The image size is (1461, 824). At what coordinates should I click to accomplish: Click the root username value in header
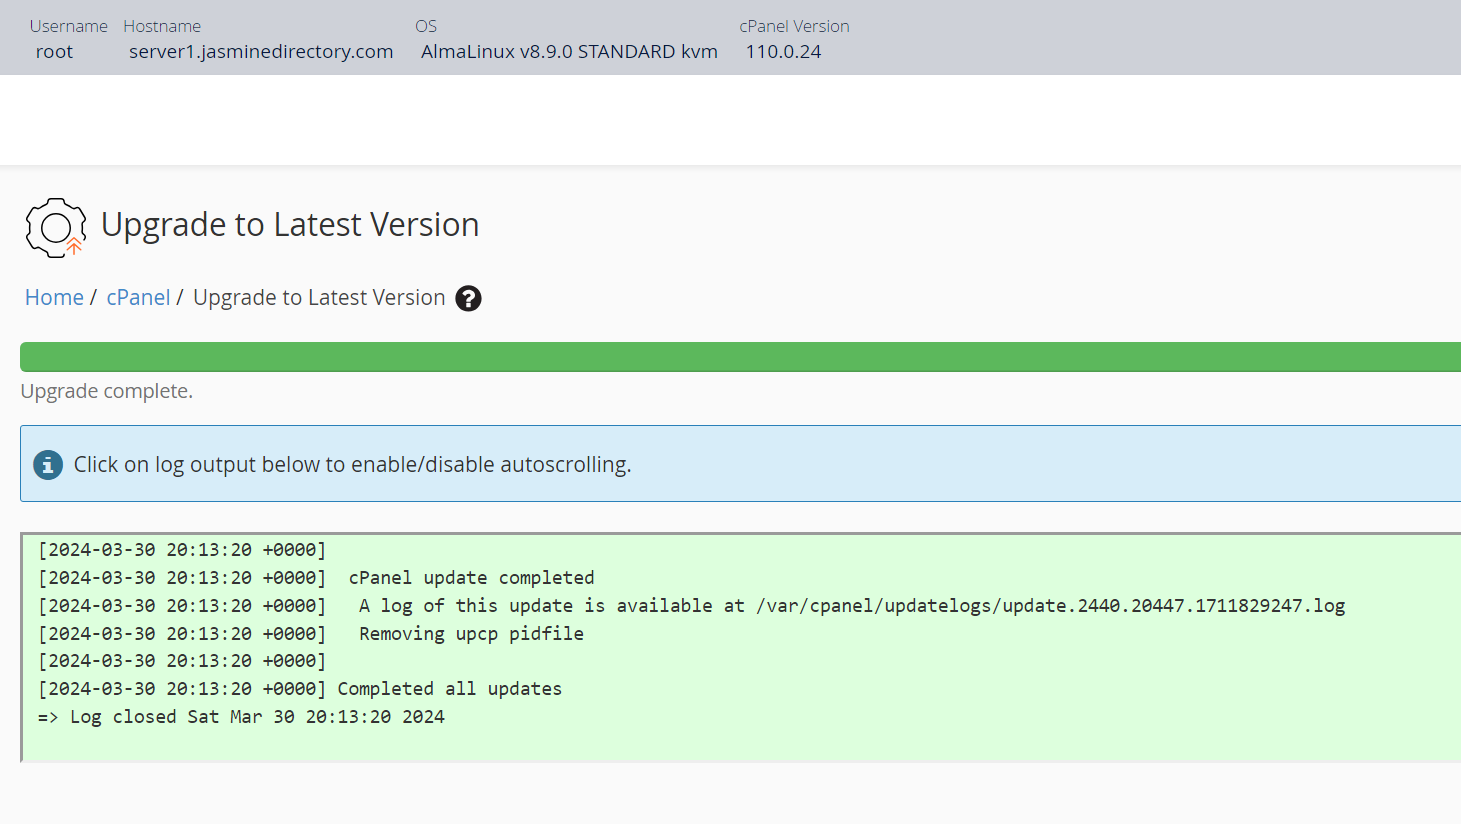pos(54,52)
